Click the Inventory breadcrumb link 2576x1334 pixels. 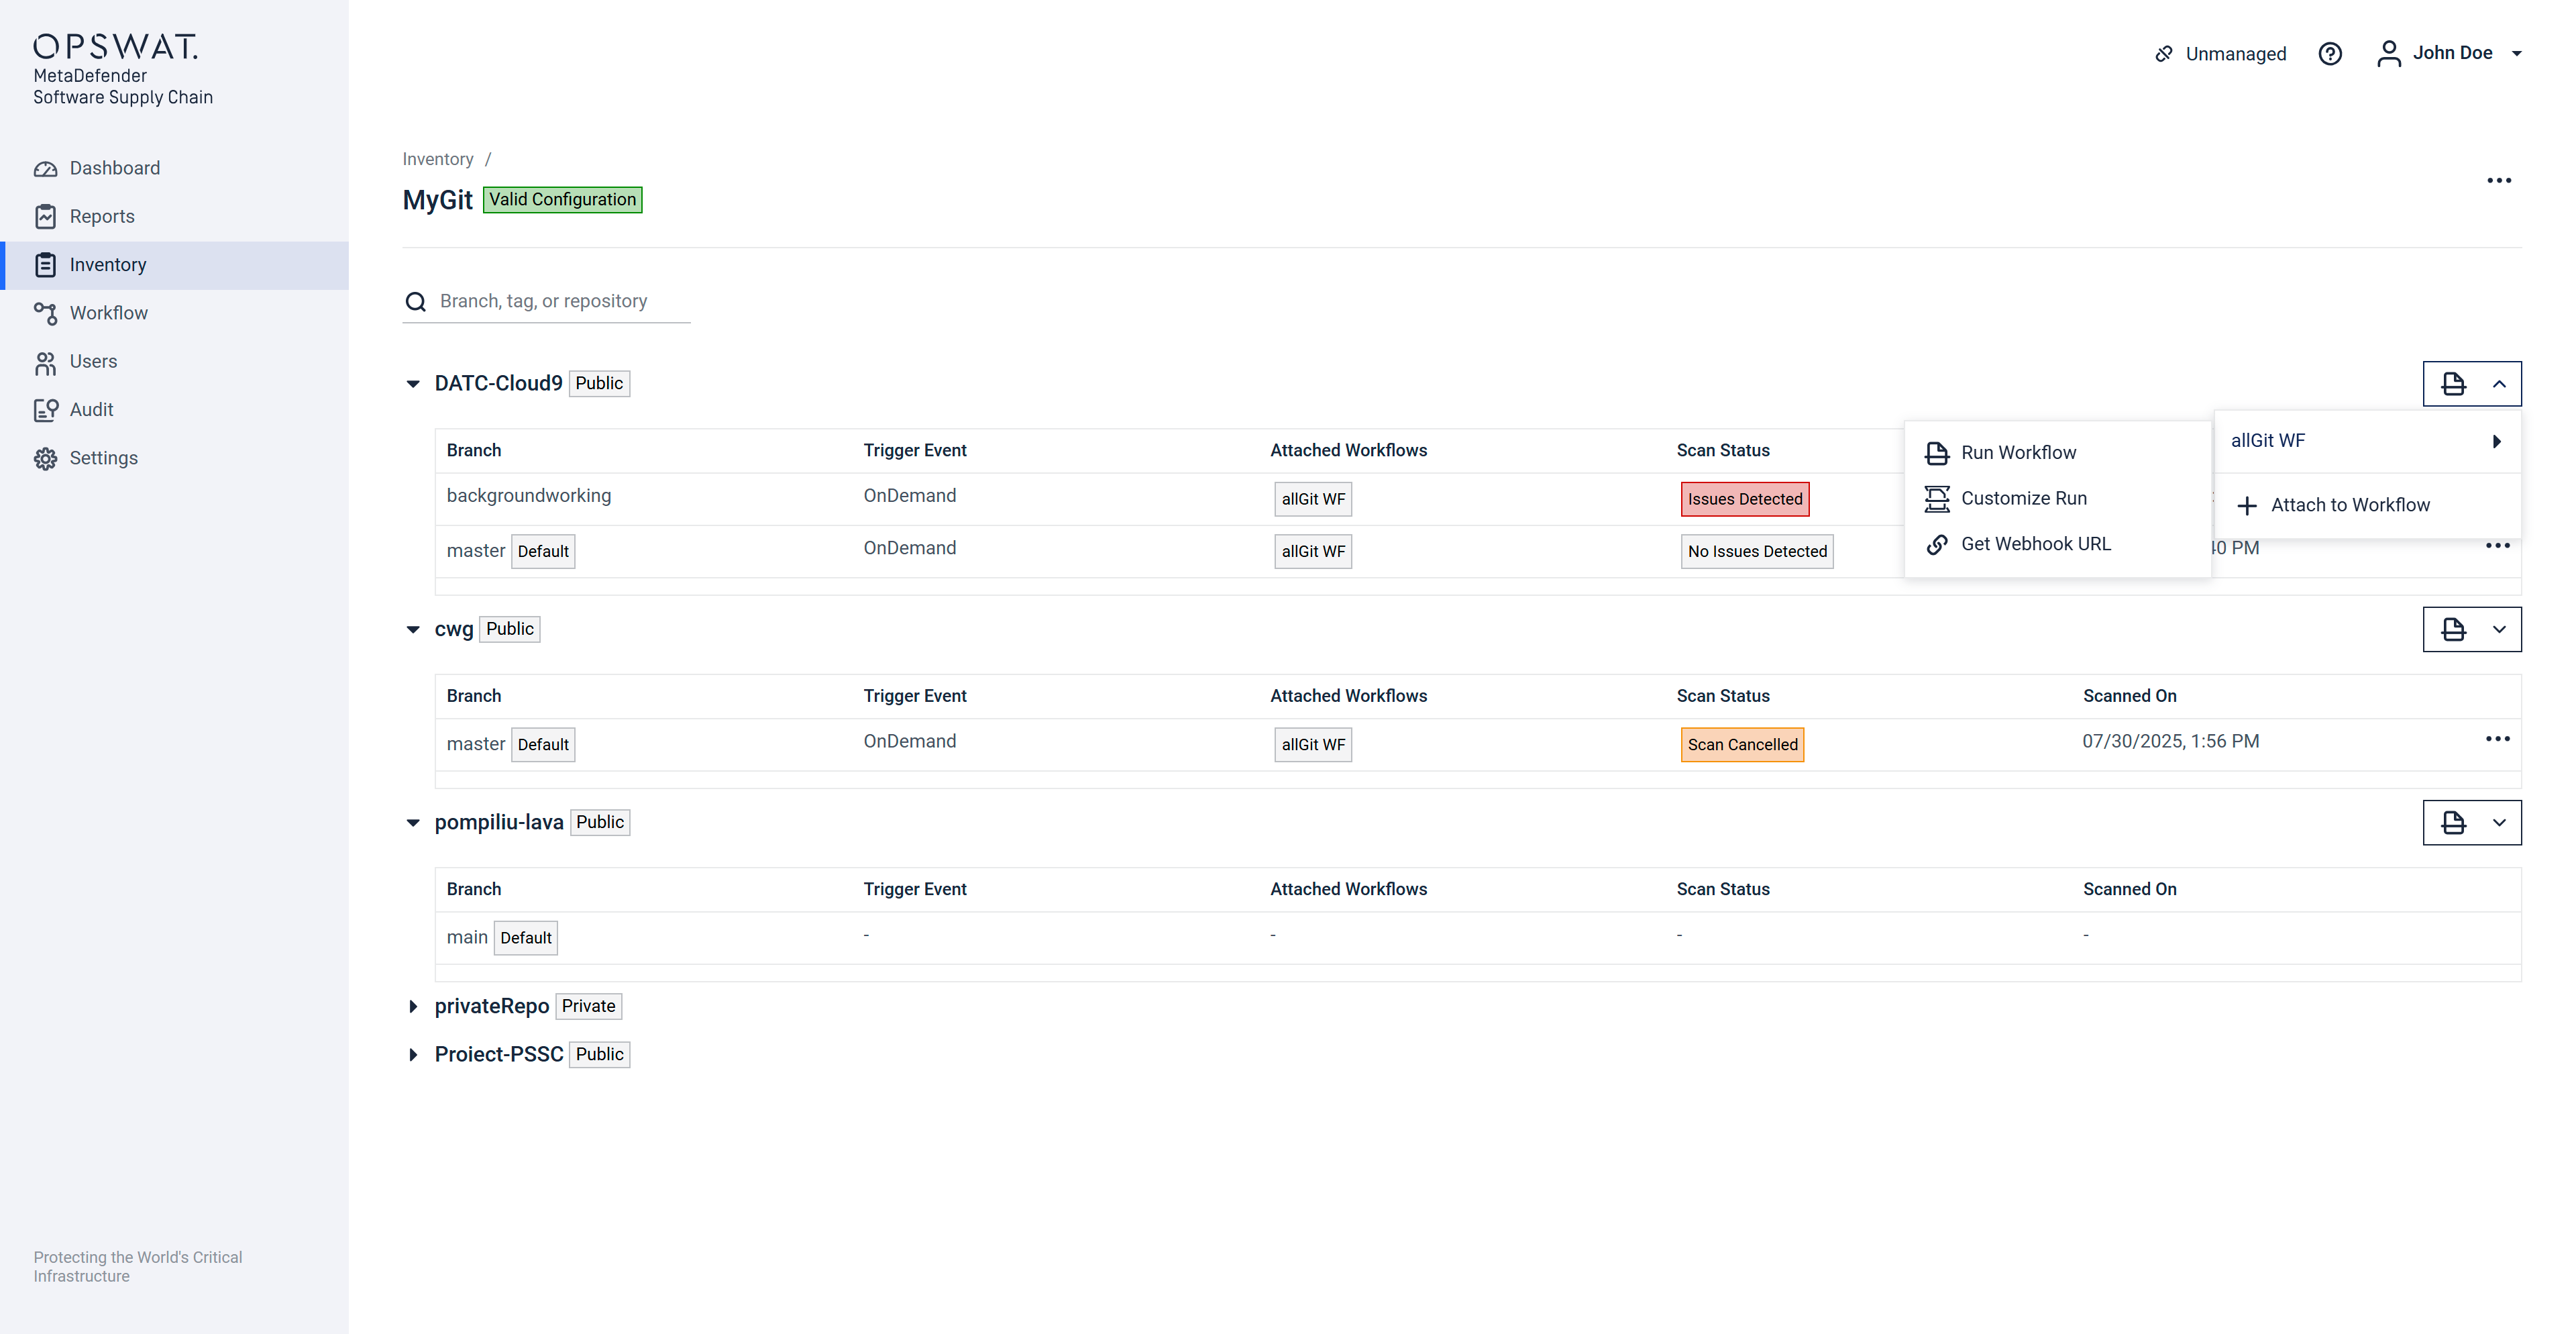coord(438,160)
